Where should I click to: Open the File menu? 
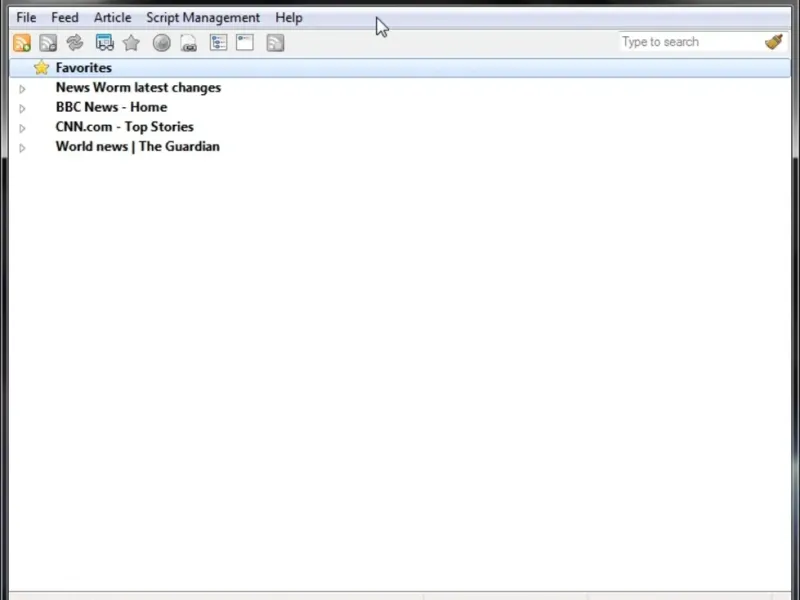point(26,17)
